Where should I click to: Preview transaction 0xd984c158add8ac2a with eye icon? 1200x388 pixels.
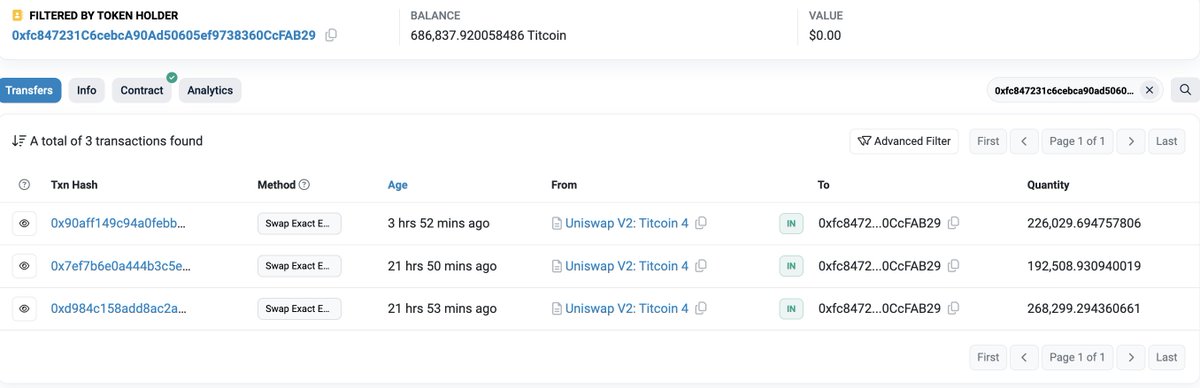click(x=24, y=309)
